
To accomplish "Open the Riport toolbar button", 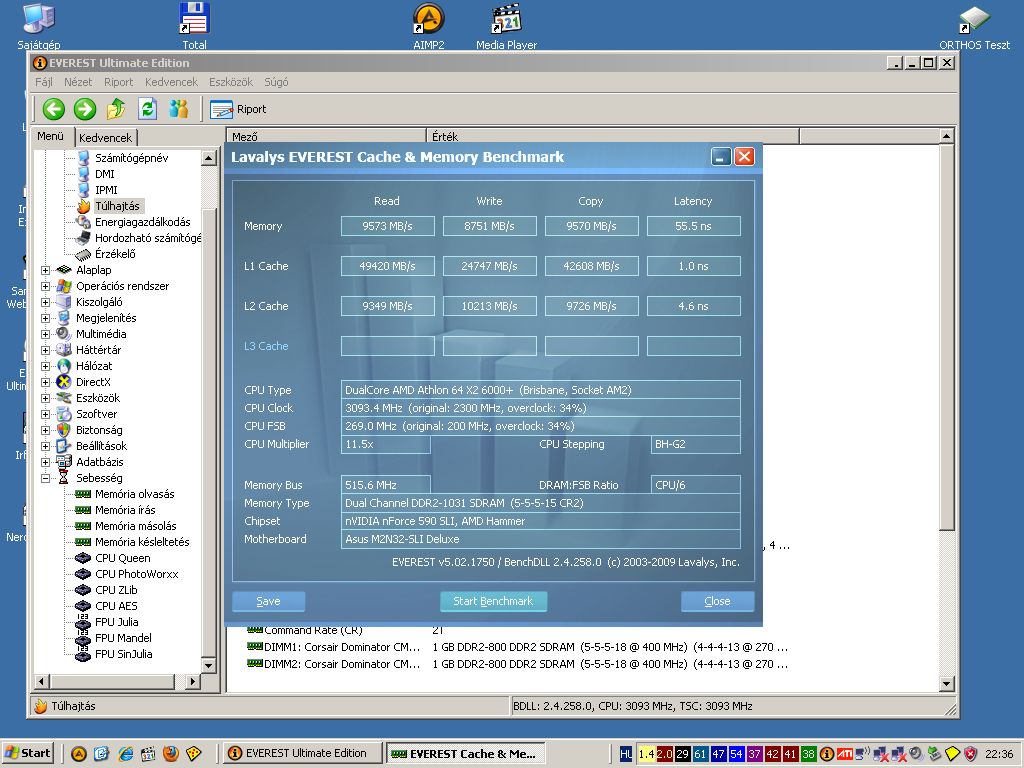I will pyautogui.click(x=238, y=109).
